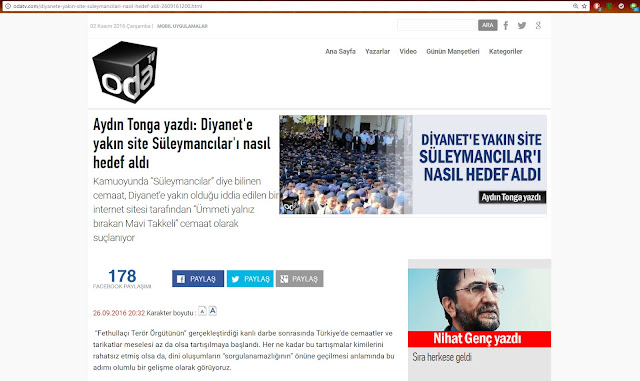
Task: Click the site search input field
Action: coord(436,25)
